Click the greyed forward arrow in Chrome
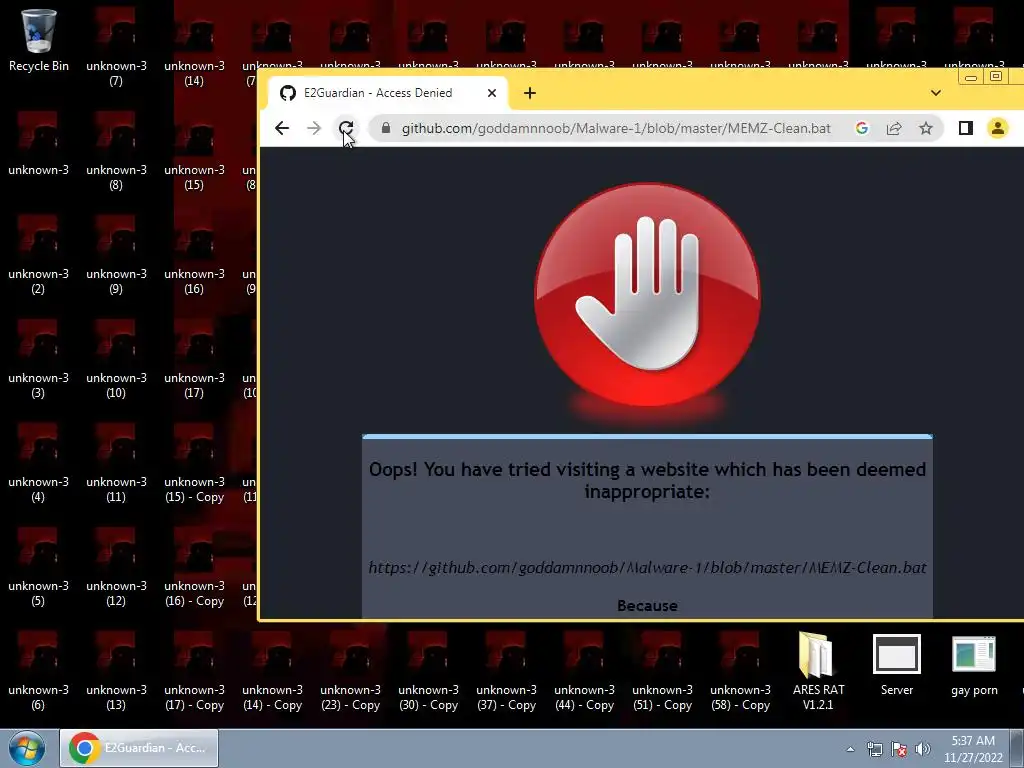The image size is (1024, 768). [x=313, y=128]
